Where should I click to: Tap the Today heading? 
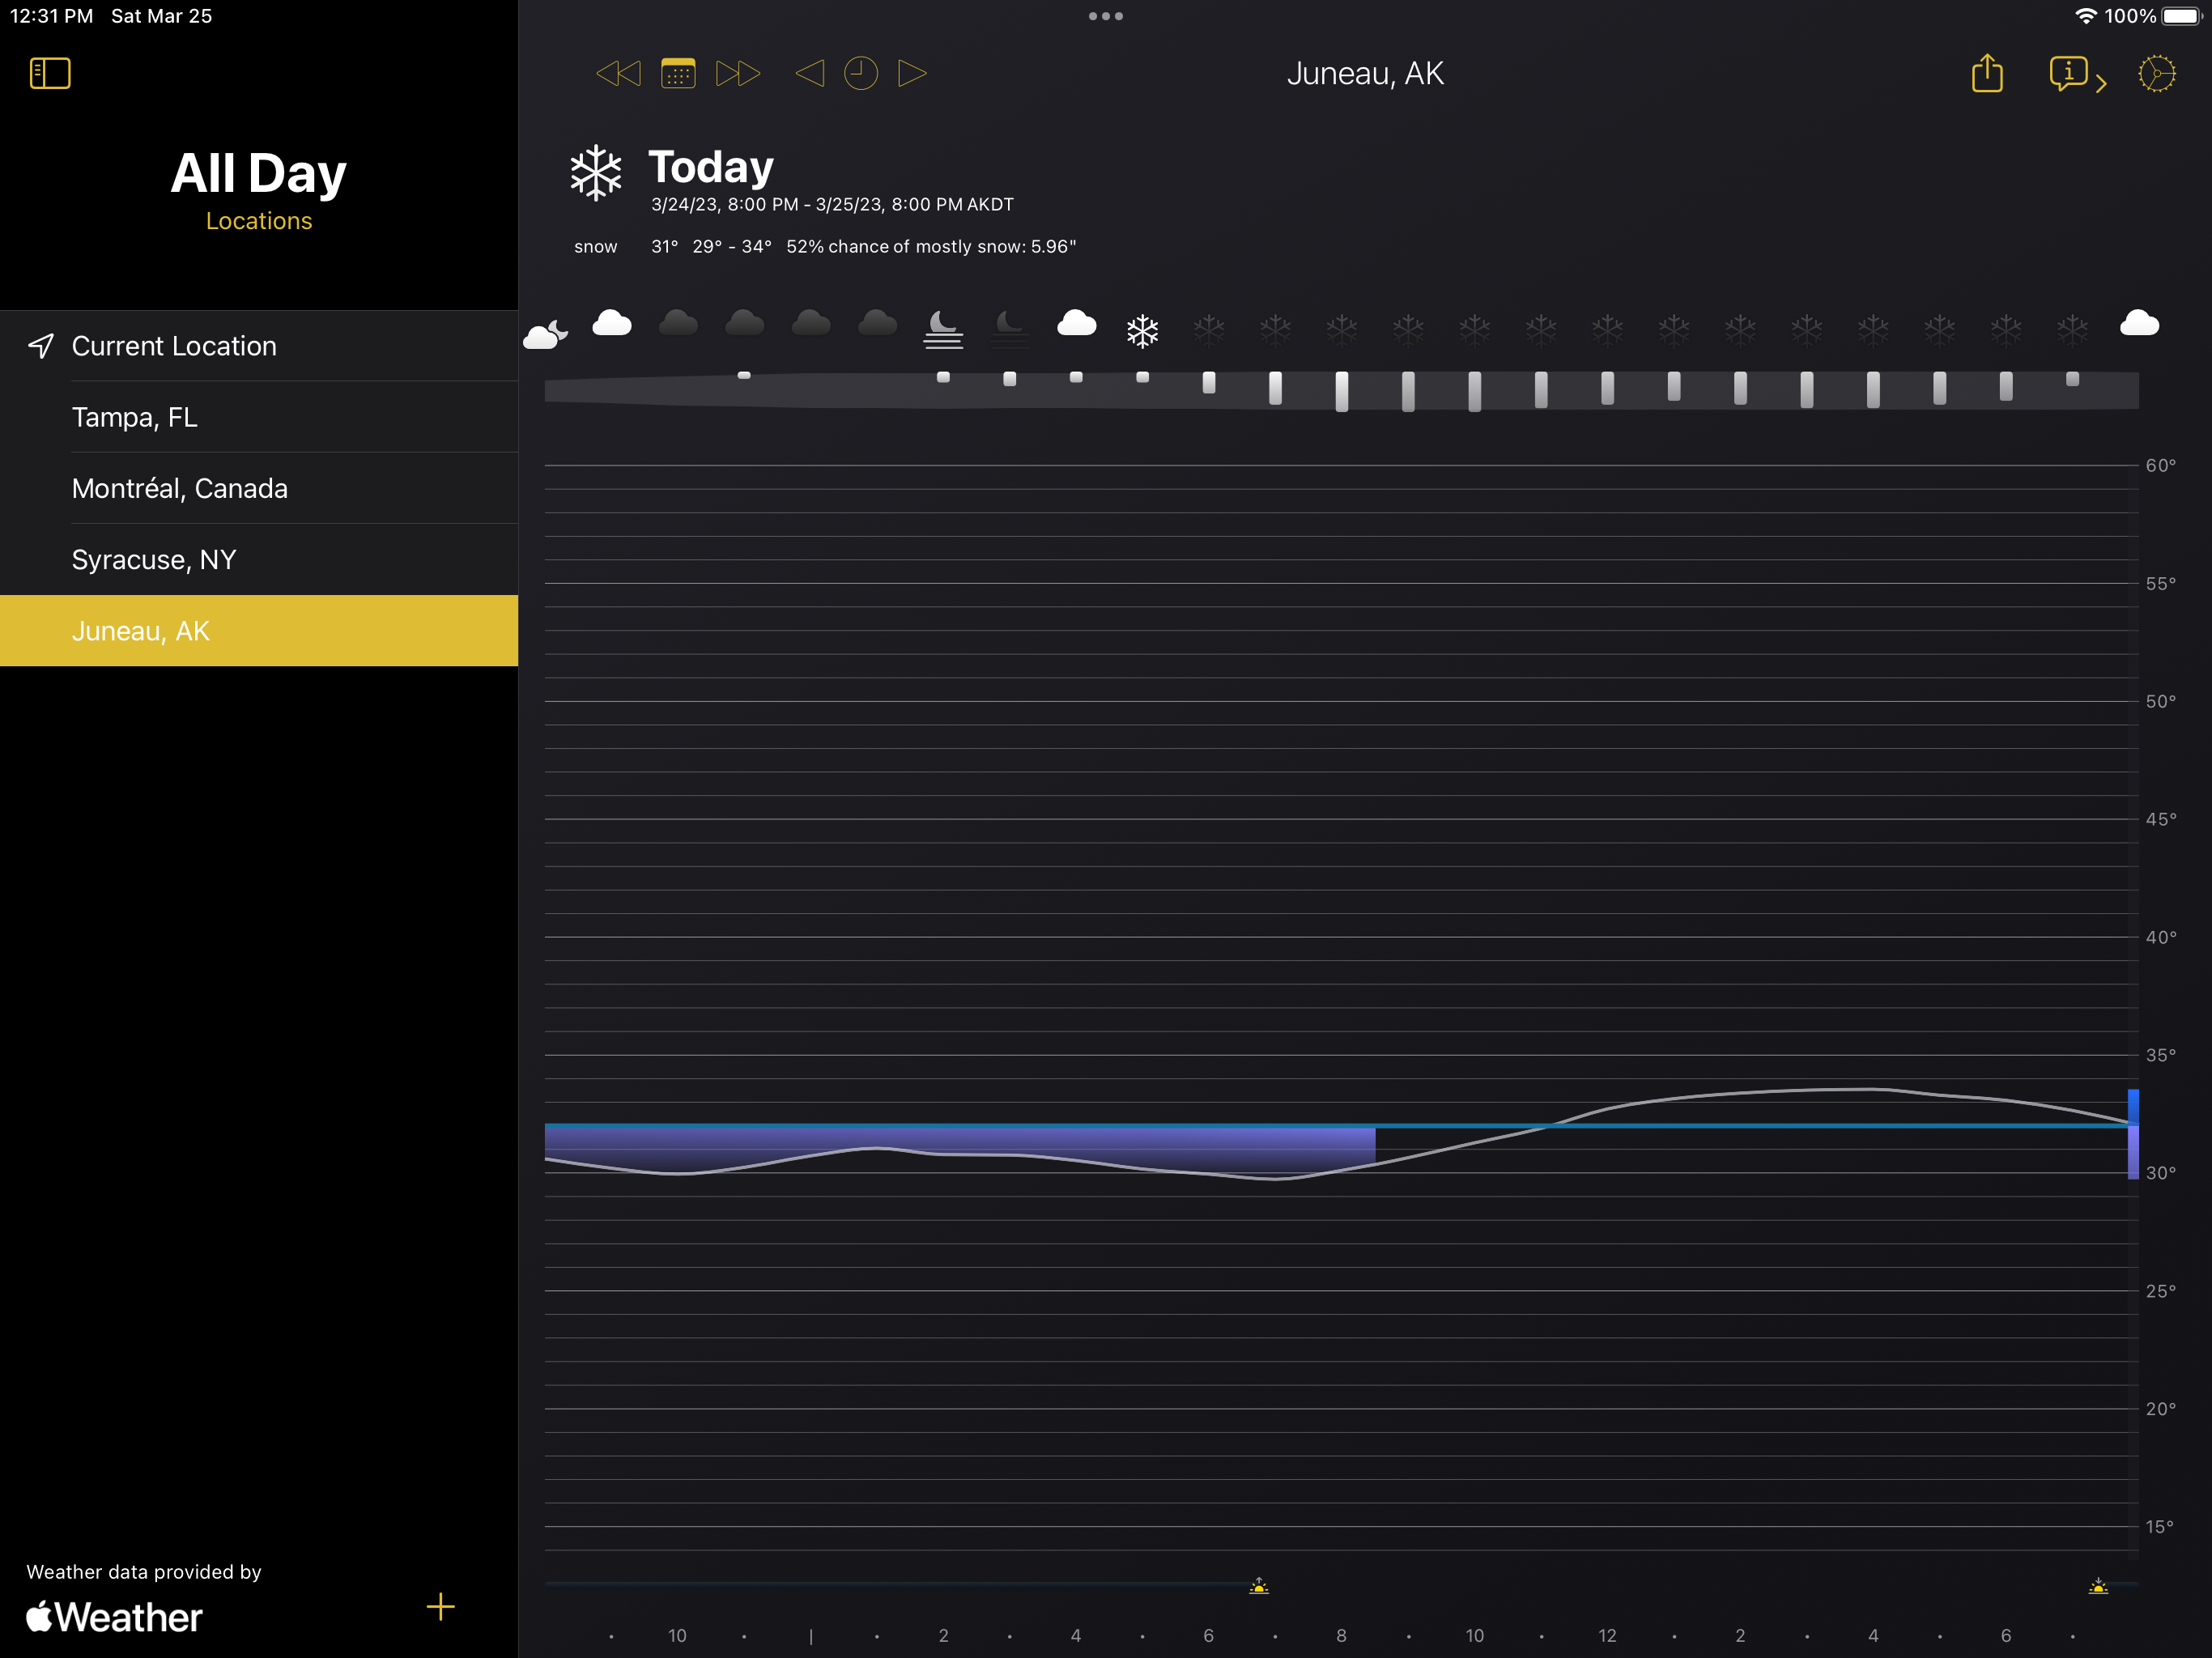point(711,167)
